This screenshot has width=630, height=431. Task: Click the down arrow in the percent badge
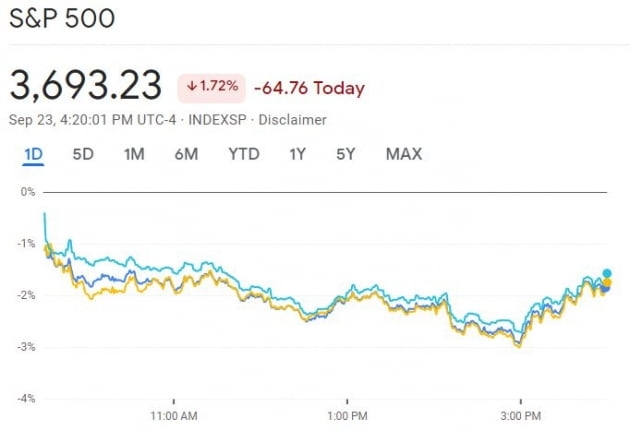click(x=191, y=87)
